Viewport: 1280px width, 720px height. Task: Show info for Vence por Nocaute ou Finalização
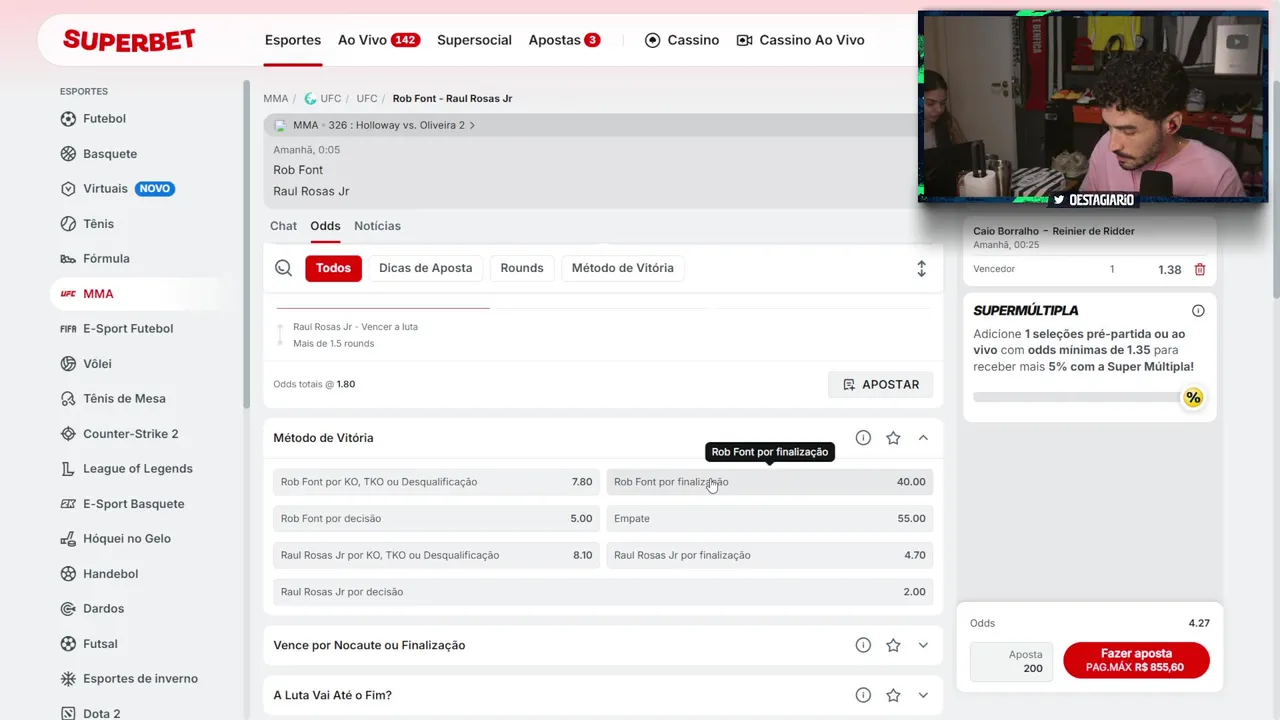[x=863, y=645]
